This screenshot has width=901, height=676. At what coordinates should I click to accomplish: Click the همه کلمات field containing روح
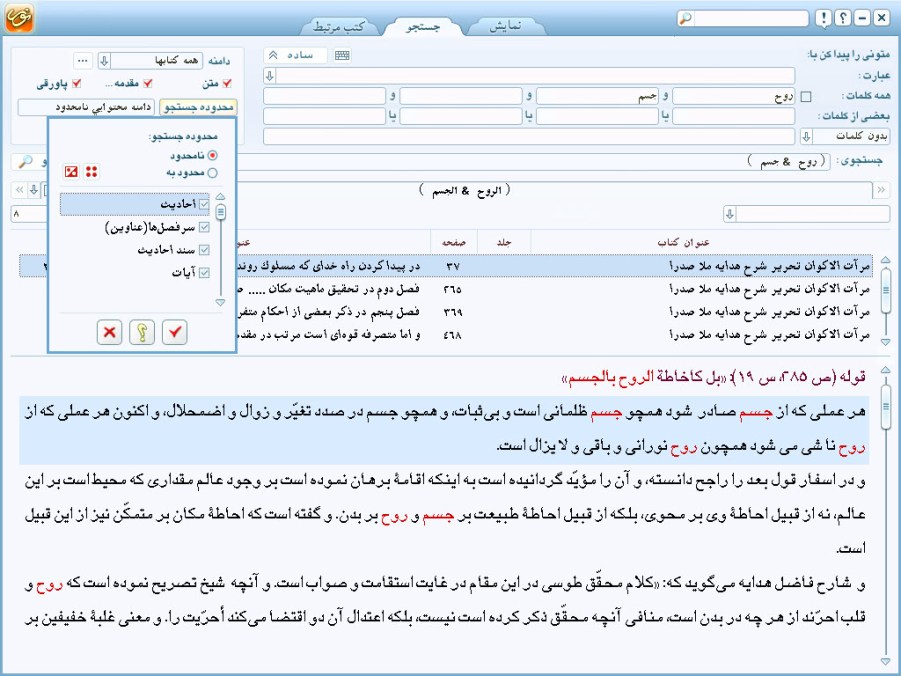point(734,97)
